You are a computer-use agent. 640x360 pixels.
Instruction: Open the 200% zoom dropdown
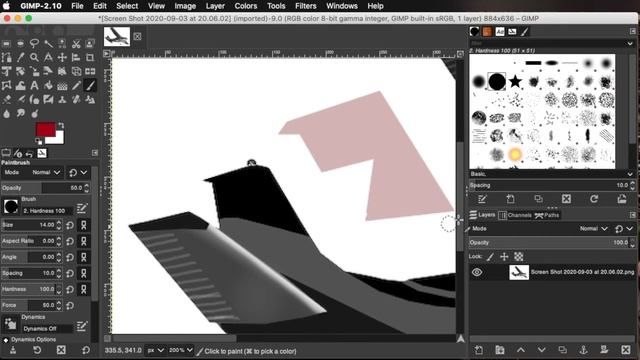(x=181, y=350)
